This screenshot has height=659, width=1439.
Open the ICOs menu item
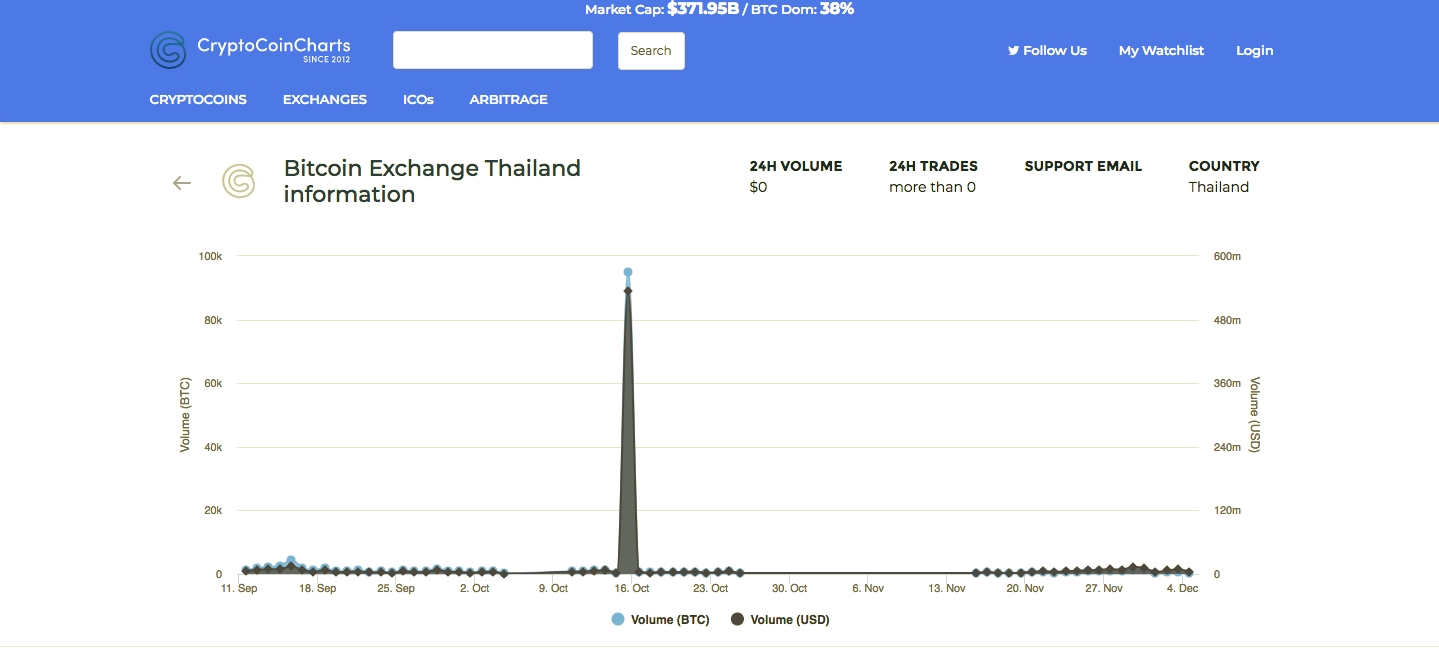(x=418, y=99)
